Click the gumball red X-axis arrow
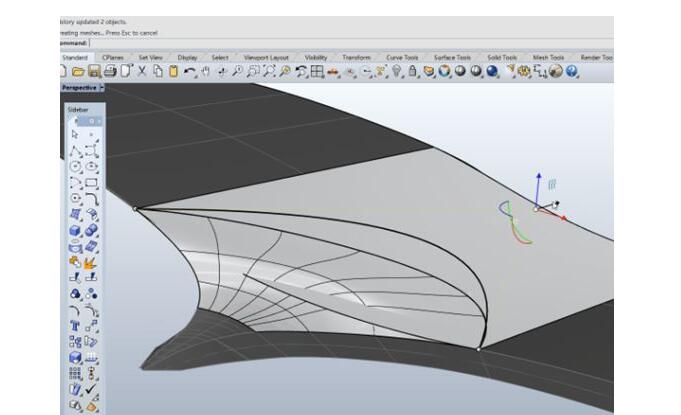This screenshot has height=415, width=681. (x=562, y=217)
